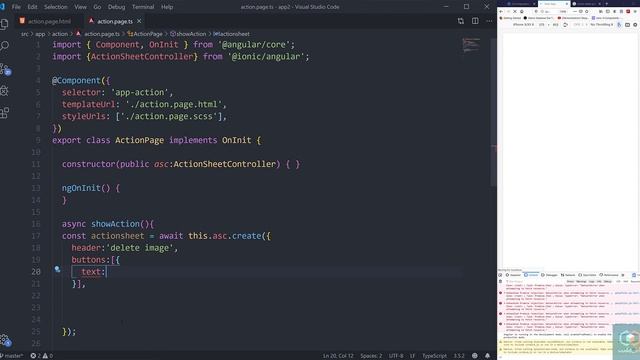
Task: Clear the Firefox web console output
Action: coord(500,281)
